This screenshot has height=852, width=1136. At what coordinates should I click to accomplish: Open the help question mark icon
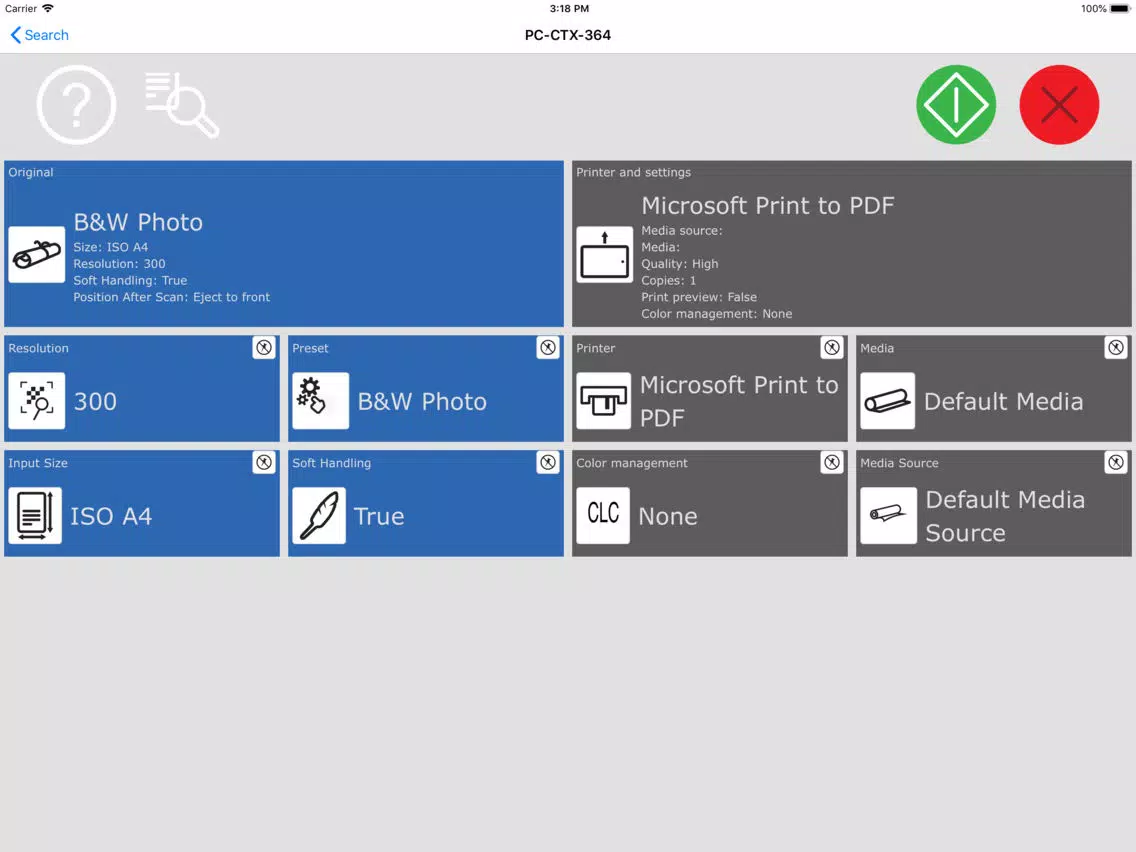point(76,105)
